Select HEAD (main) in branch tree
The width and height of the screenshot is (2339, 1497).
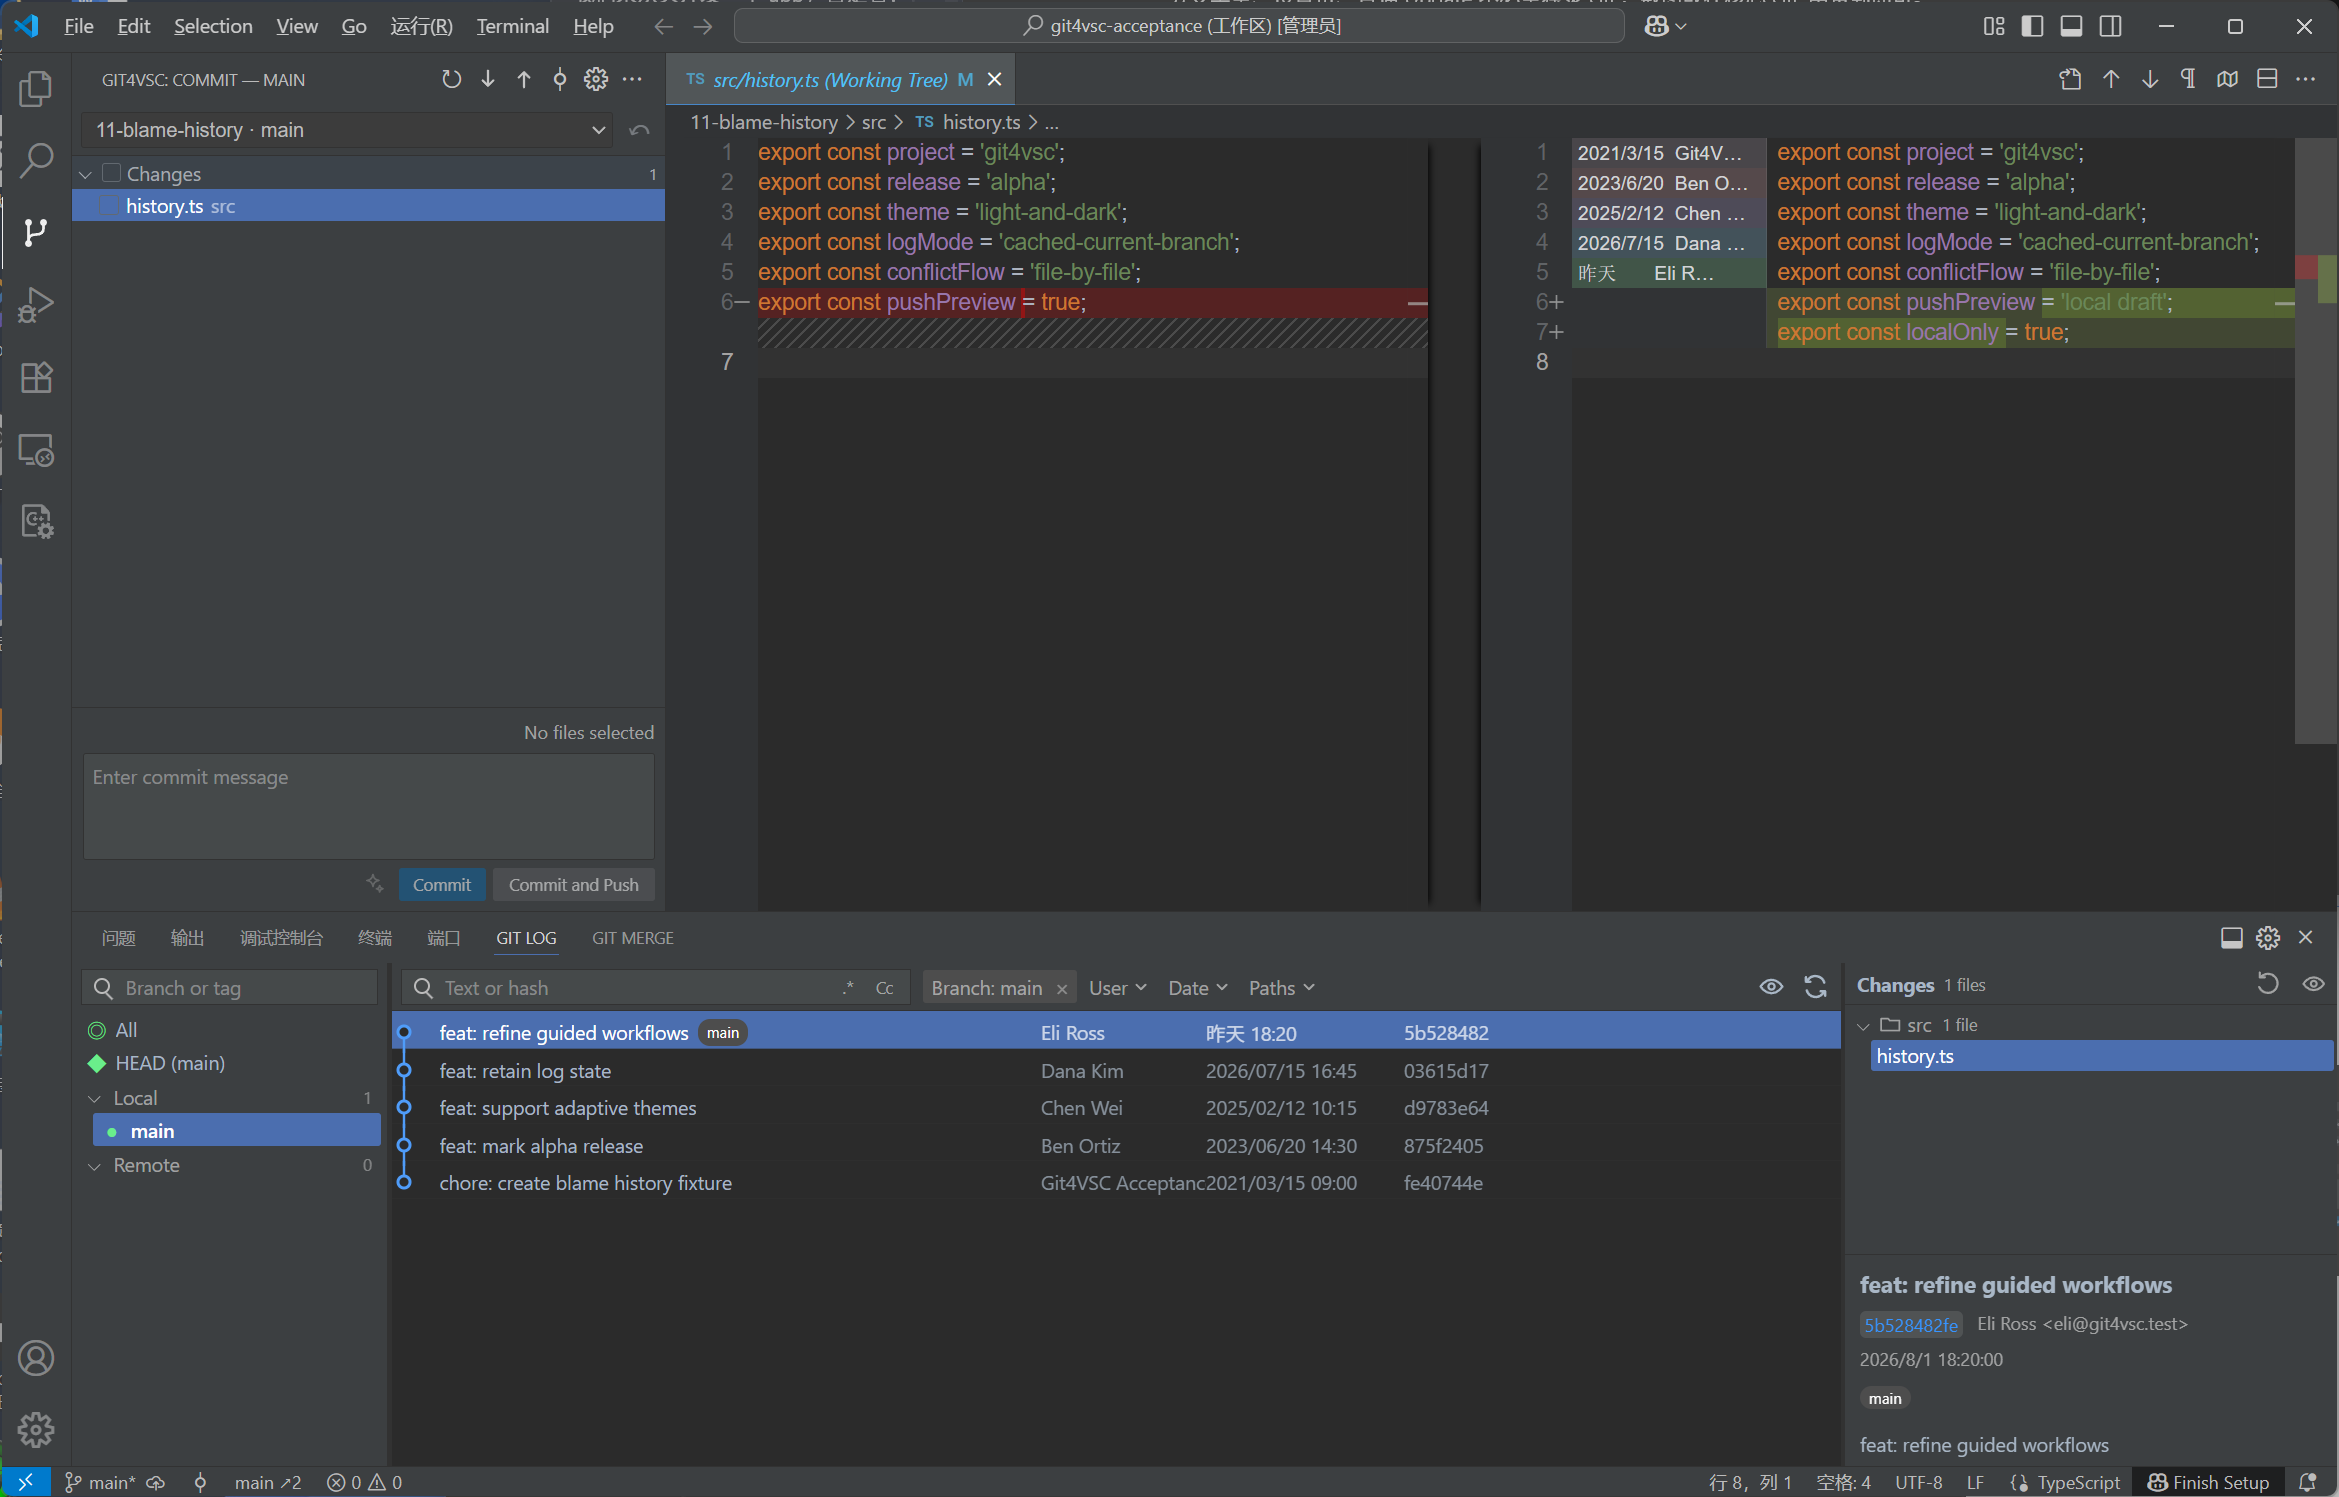click(x=170, y=1063)
